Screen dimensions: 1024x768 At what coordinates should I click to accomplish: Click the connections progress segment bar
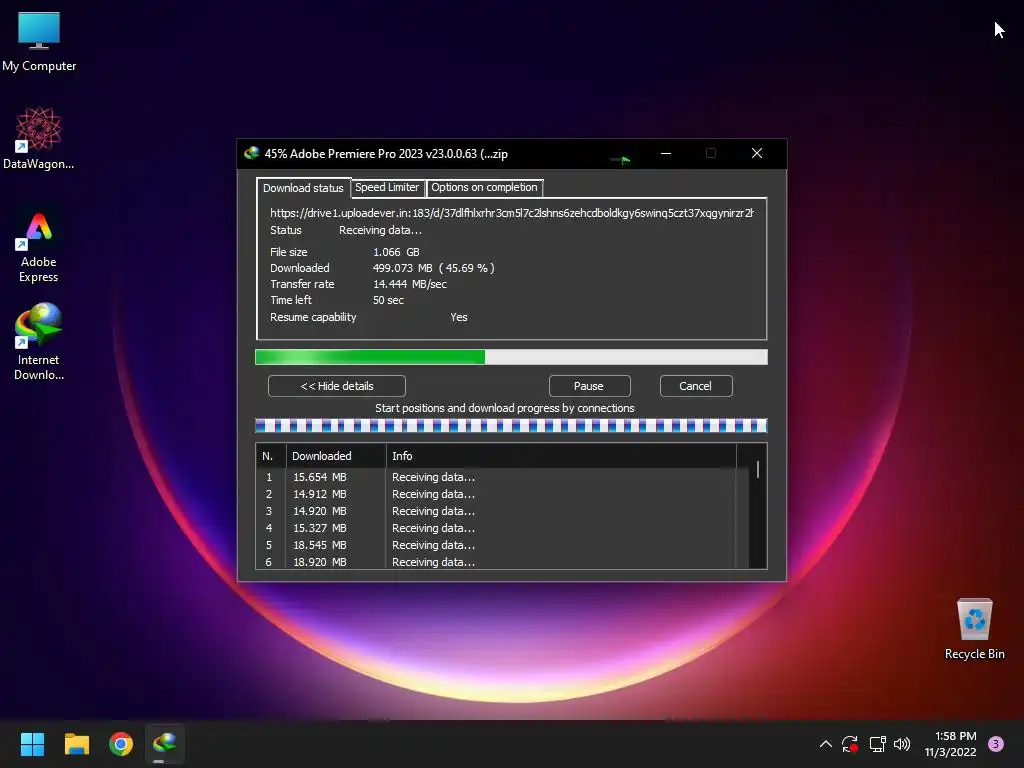tap(511, 426)
